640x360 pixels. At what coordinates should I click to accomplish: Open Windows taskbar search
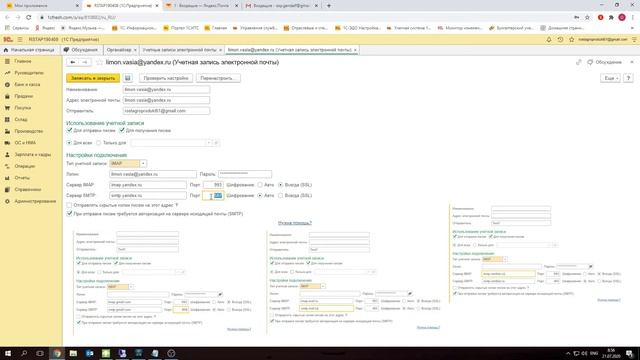(24, 353)
